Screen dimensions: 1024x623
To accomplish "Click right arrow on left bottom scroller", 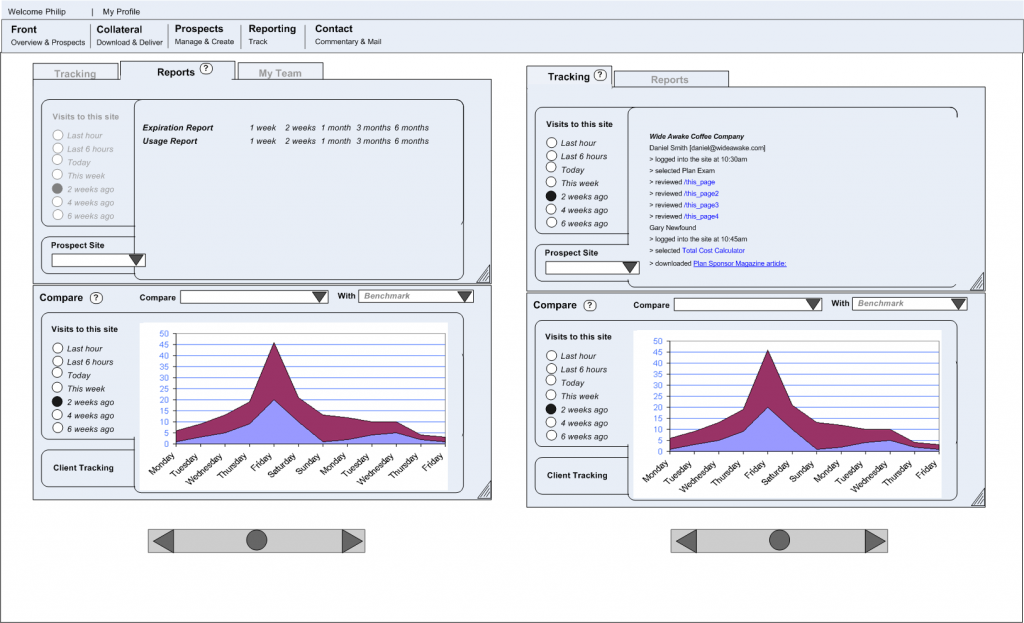I will pyautogui.click(x=352, y=541).
